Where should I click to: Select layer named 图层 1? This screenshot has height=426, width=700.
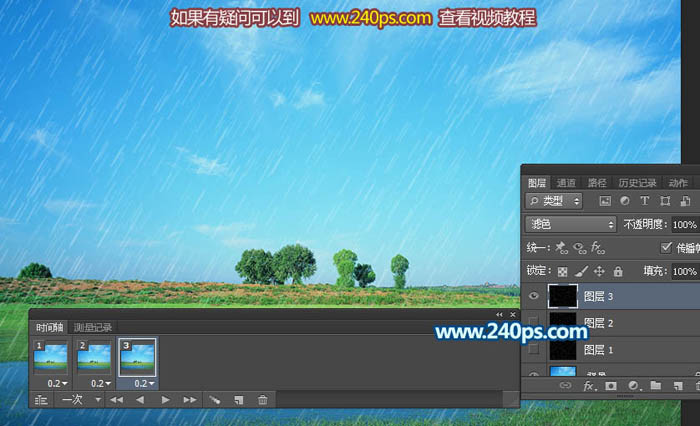[x=598, y=350]
